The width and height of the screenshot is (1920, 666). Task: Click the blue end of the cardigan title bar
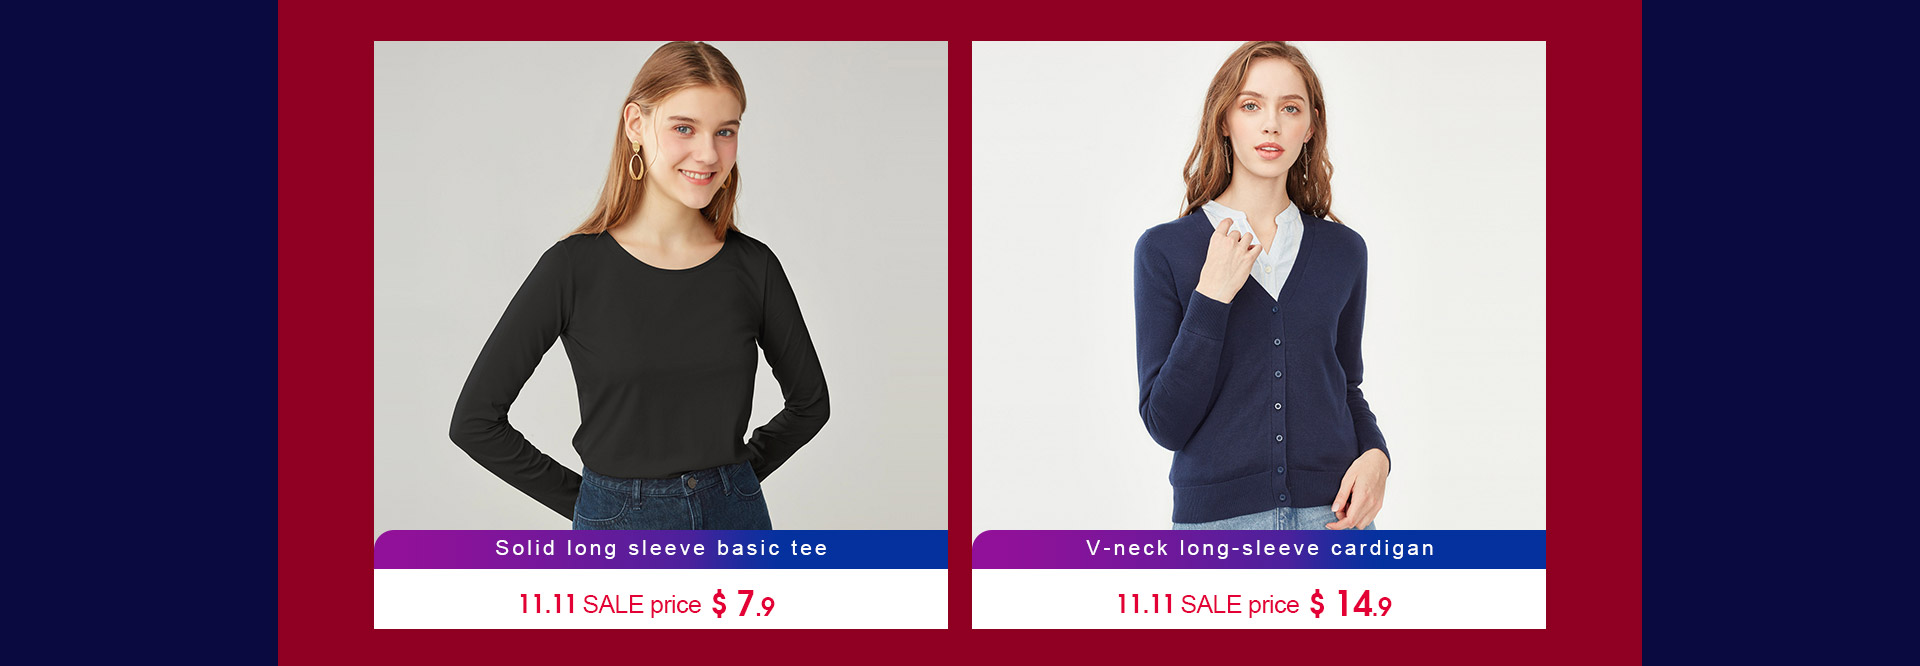tap(1515, 549)
